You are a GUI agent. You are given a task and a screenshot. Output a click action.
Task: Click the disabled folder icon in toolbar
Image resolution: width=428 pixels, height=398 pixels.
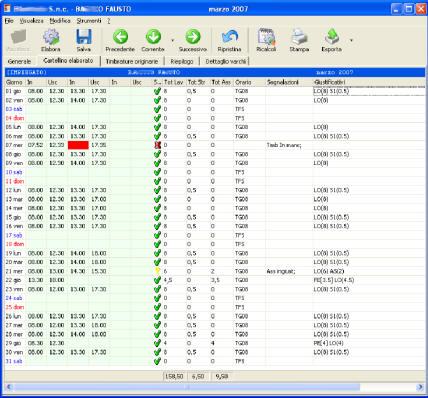point(18,37)
